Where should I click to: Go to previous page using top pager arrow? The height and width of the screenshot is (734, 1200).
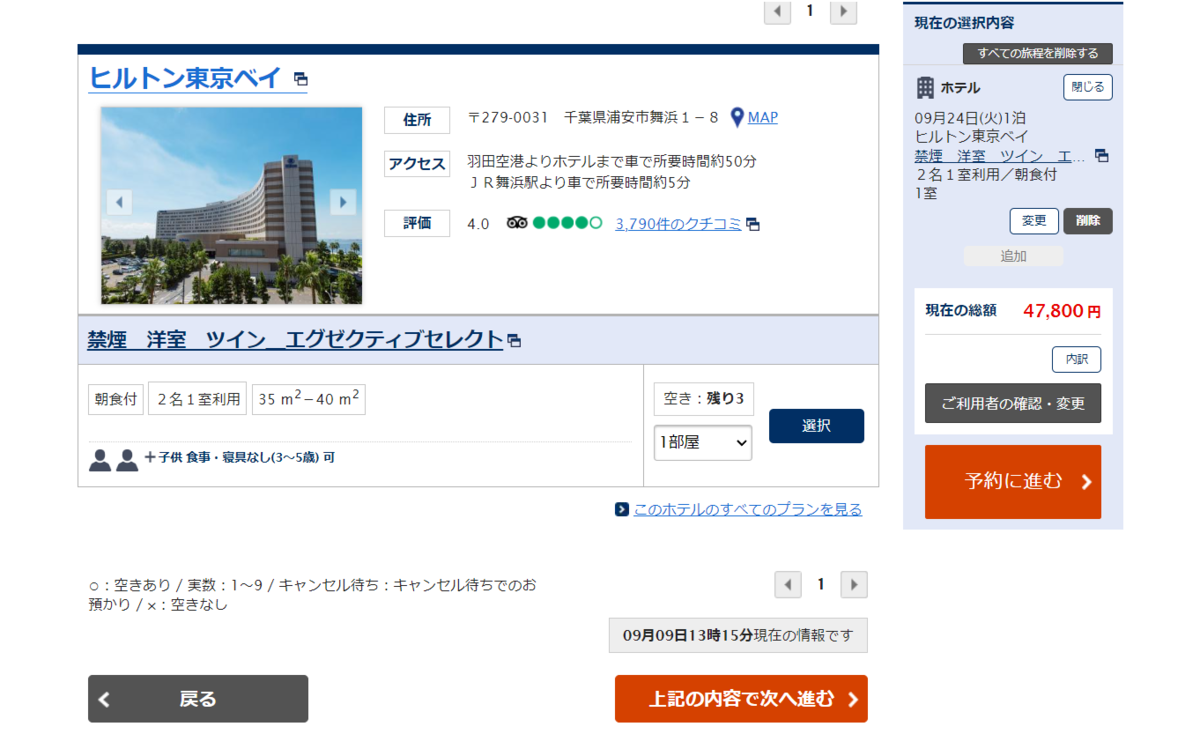[x=777, y=11]
